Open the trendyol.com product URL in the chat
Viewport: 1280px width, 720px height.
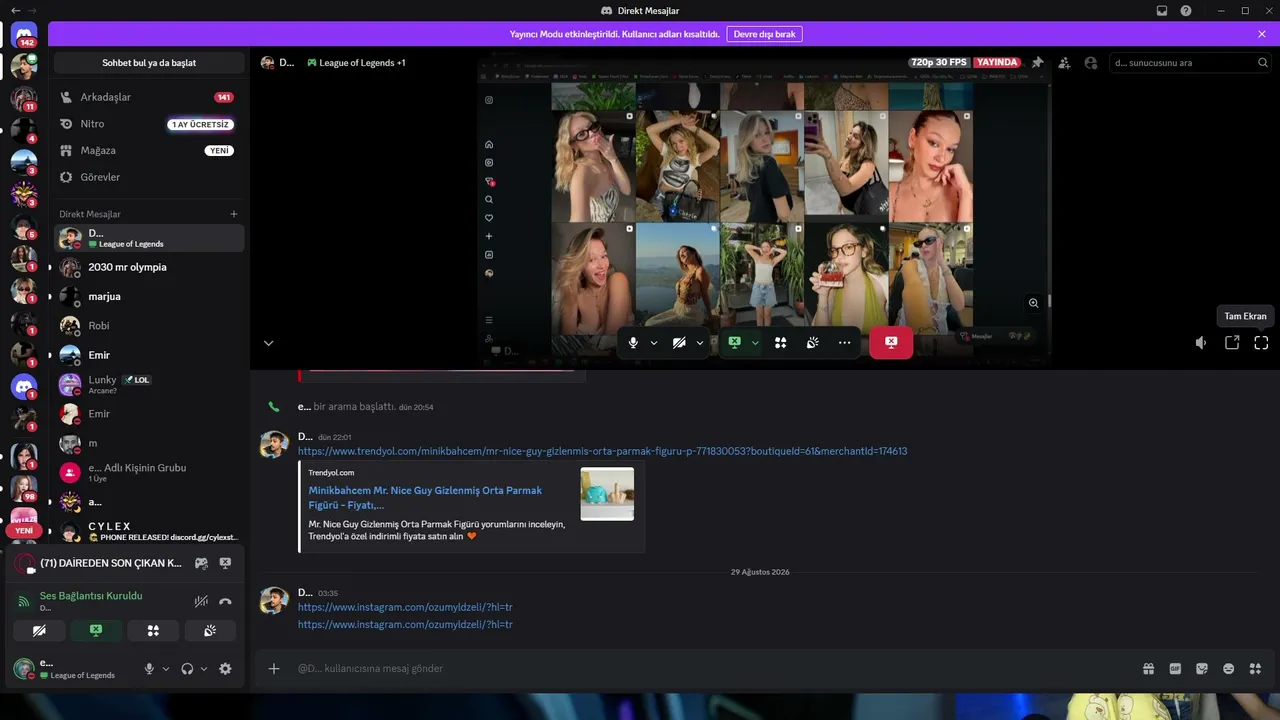[x=602, y=451]
